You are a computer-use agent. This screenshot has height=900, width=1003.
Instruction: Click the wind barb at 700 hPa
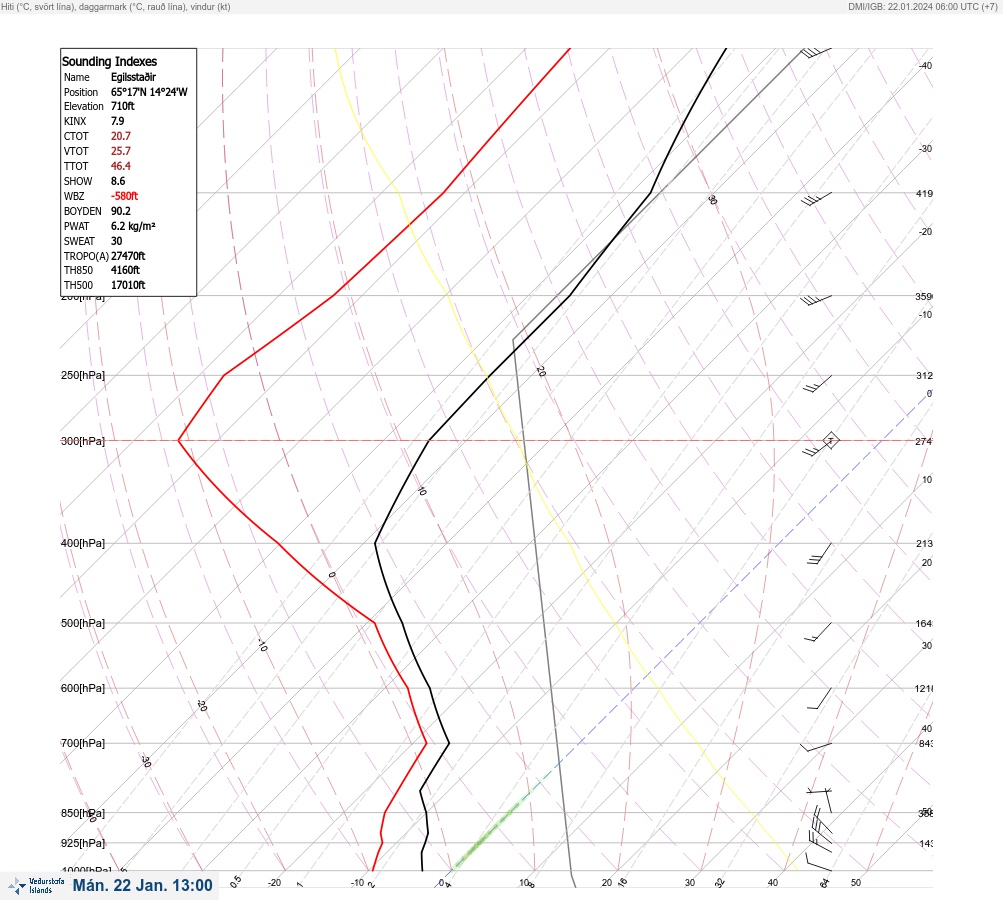[x=816, y=747]
